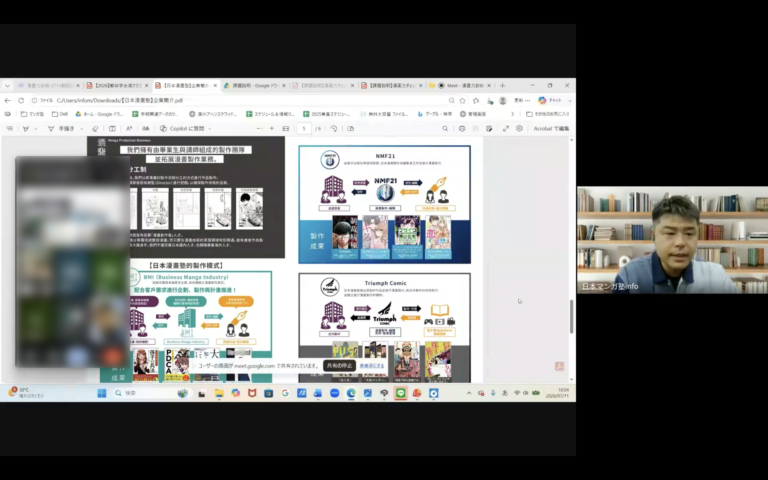Print the PDF document
Viewport: 768px width, 480px height.
462,128
